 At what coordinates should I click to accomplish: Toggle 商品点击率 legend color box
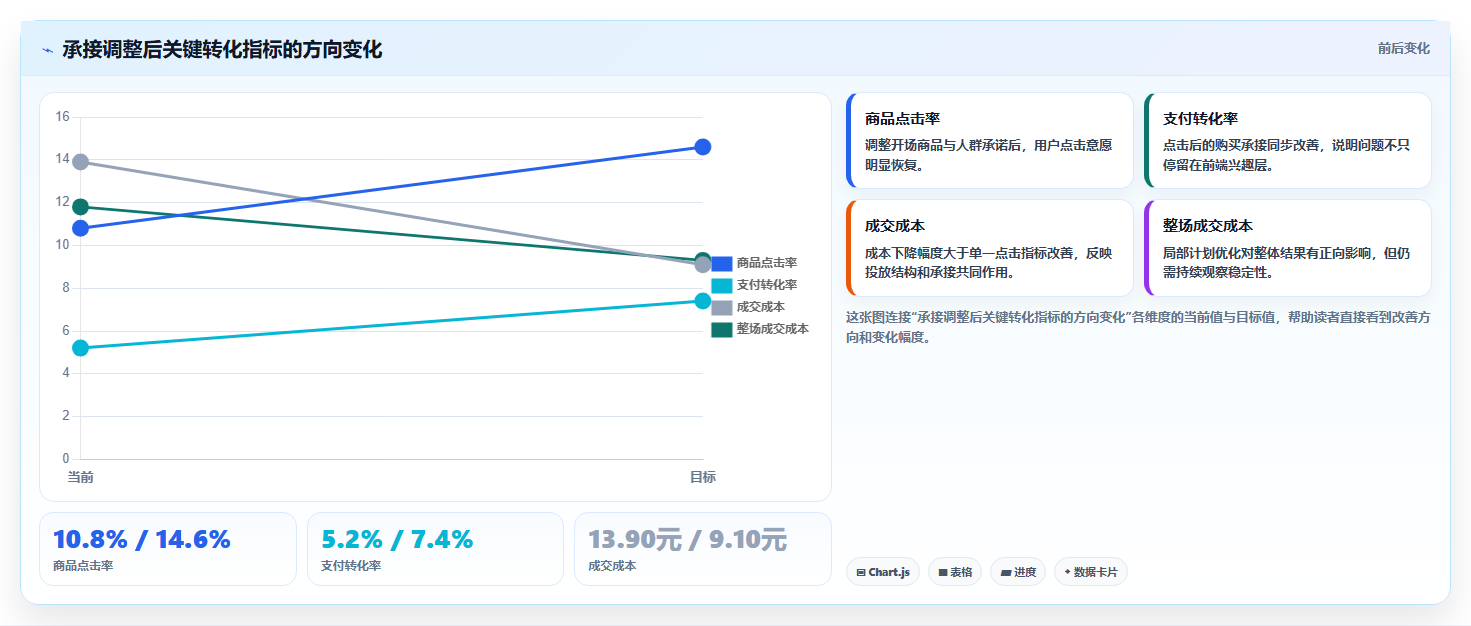coord(722,263)
